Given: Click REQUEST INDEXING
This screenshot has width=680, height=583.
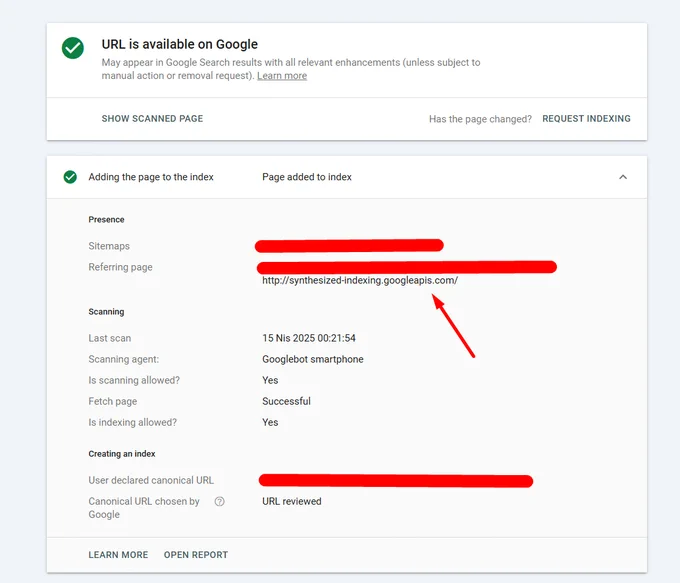Looking at the screenshot, I should 586,119.
